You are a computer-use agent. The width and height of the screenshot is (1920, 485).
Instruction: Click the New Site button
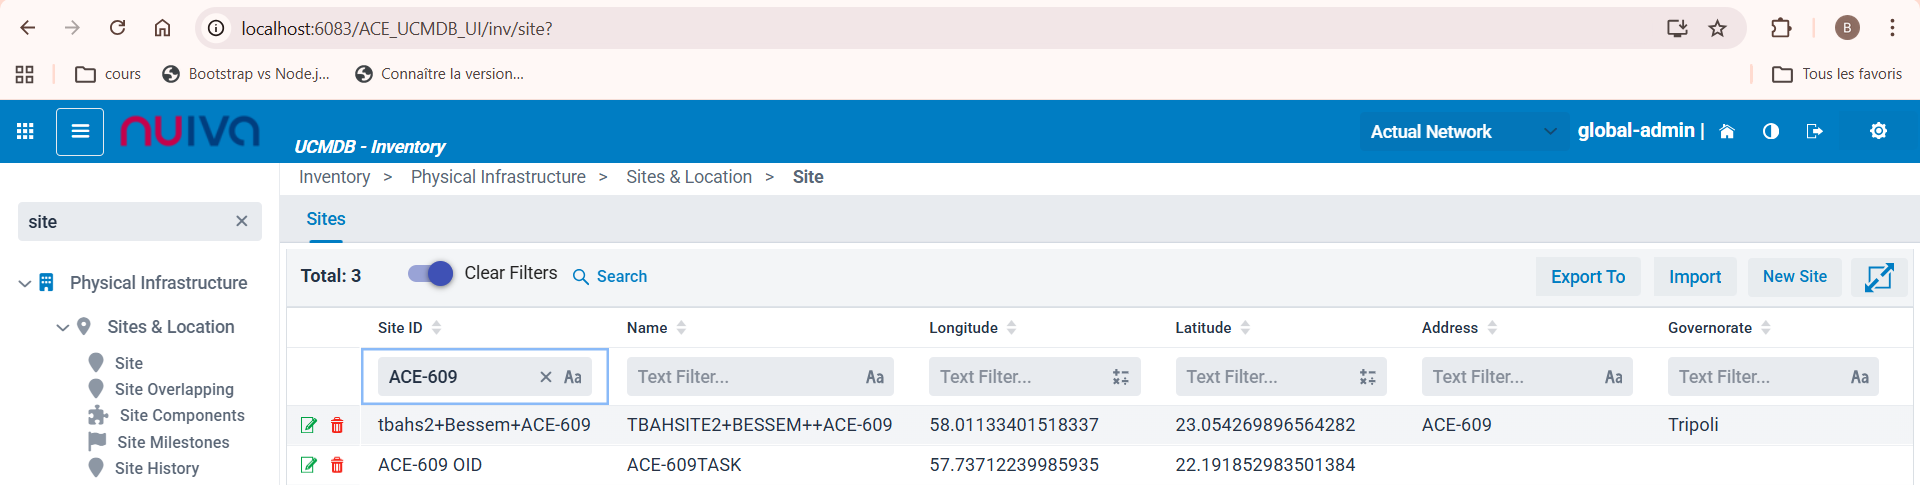point(1794,277)
